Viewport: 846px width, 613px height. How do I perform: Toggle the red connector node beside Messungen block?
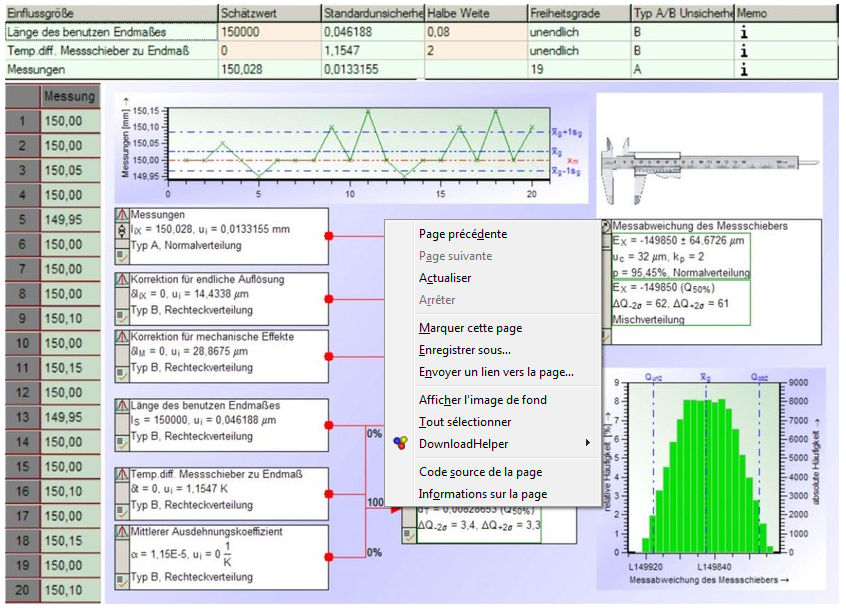tap(328, 236)
